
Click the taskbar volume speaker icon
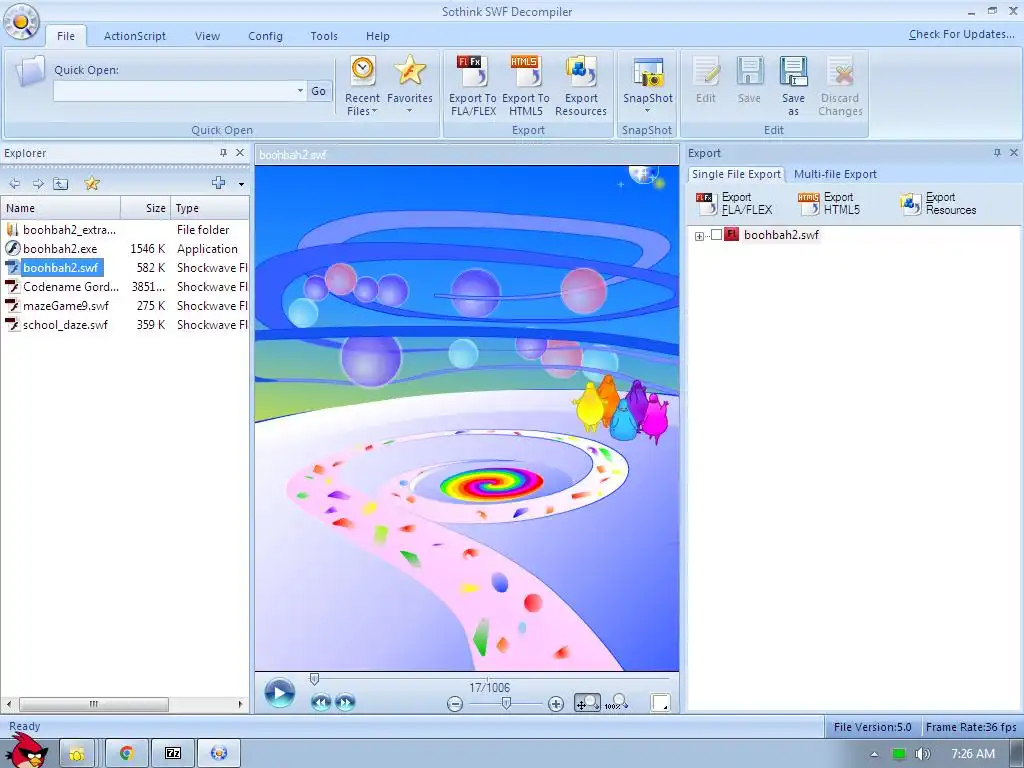pyautogui.click(x=923, y=754)
